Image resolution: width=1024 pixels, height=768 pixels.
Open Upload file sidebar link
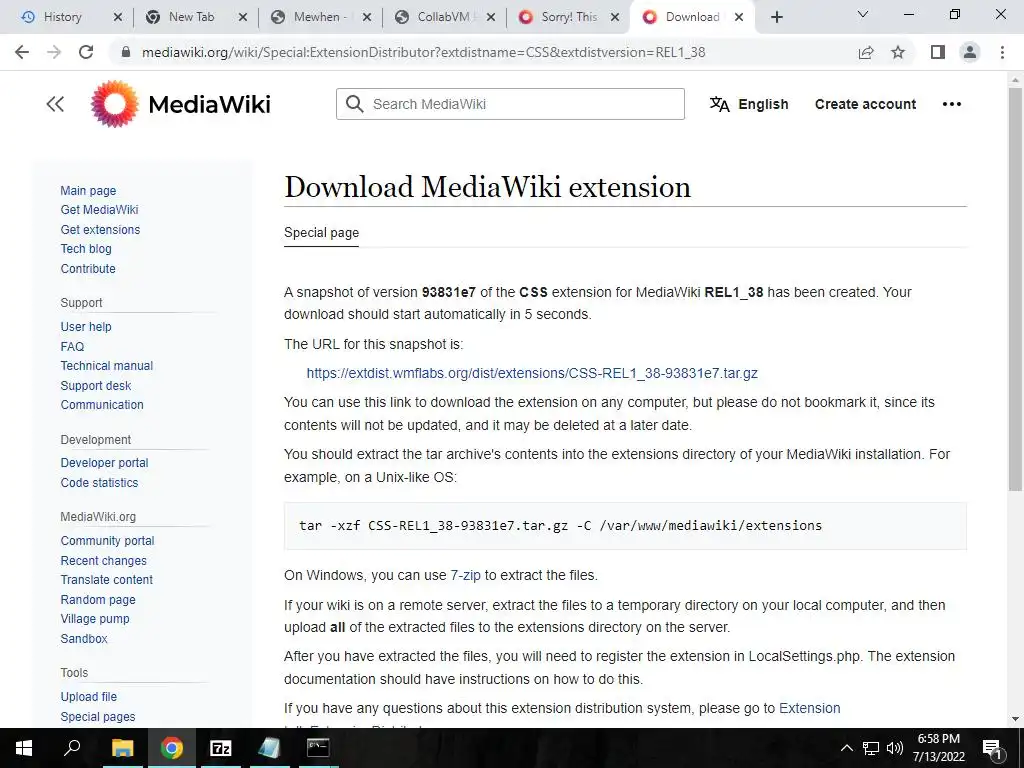[x=88, y=697]
